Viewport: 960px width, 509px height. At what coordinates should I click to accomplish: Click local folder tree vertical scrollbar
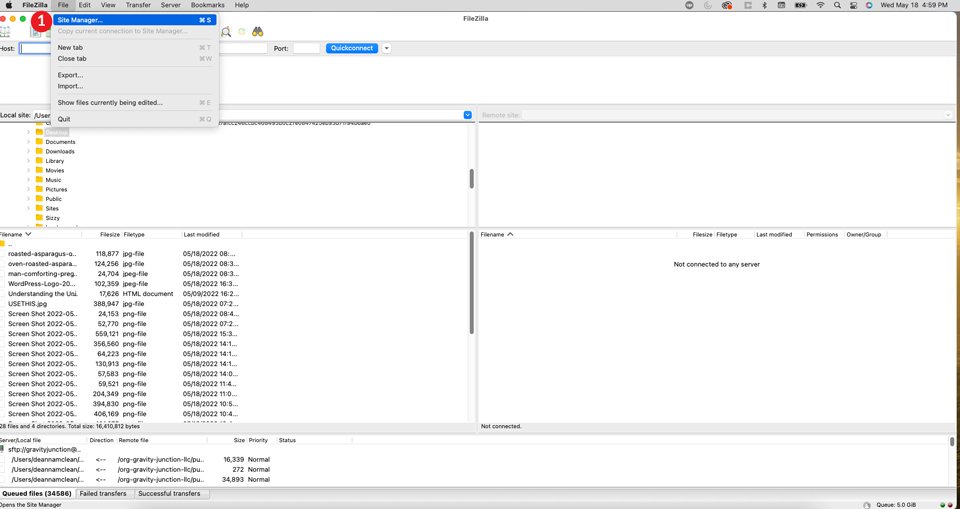coord(471,178)
